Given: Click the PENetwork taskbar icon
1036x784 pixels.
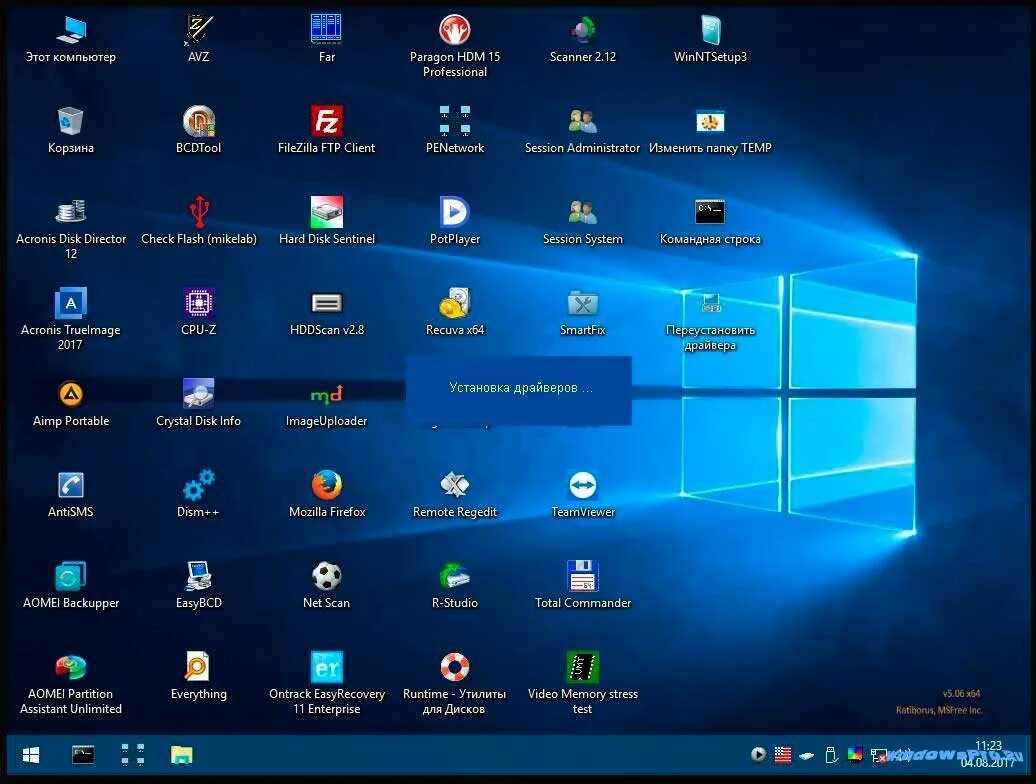Looking at the screenshot, I should [x=133, y=755].
